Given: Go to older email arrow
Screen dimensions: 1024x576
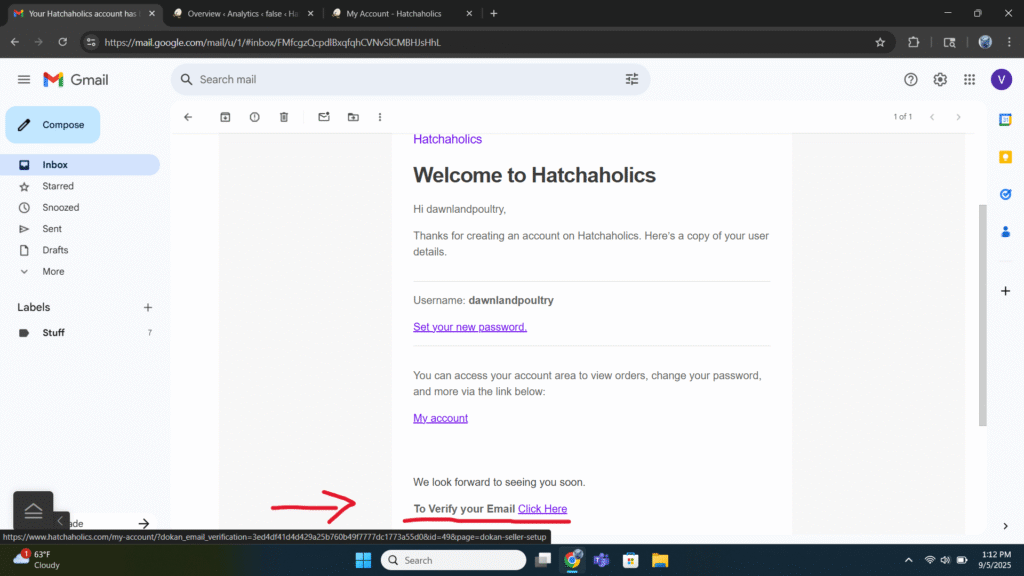Looking at the screenshot, I should tap(958, 117).
